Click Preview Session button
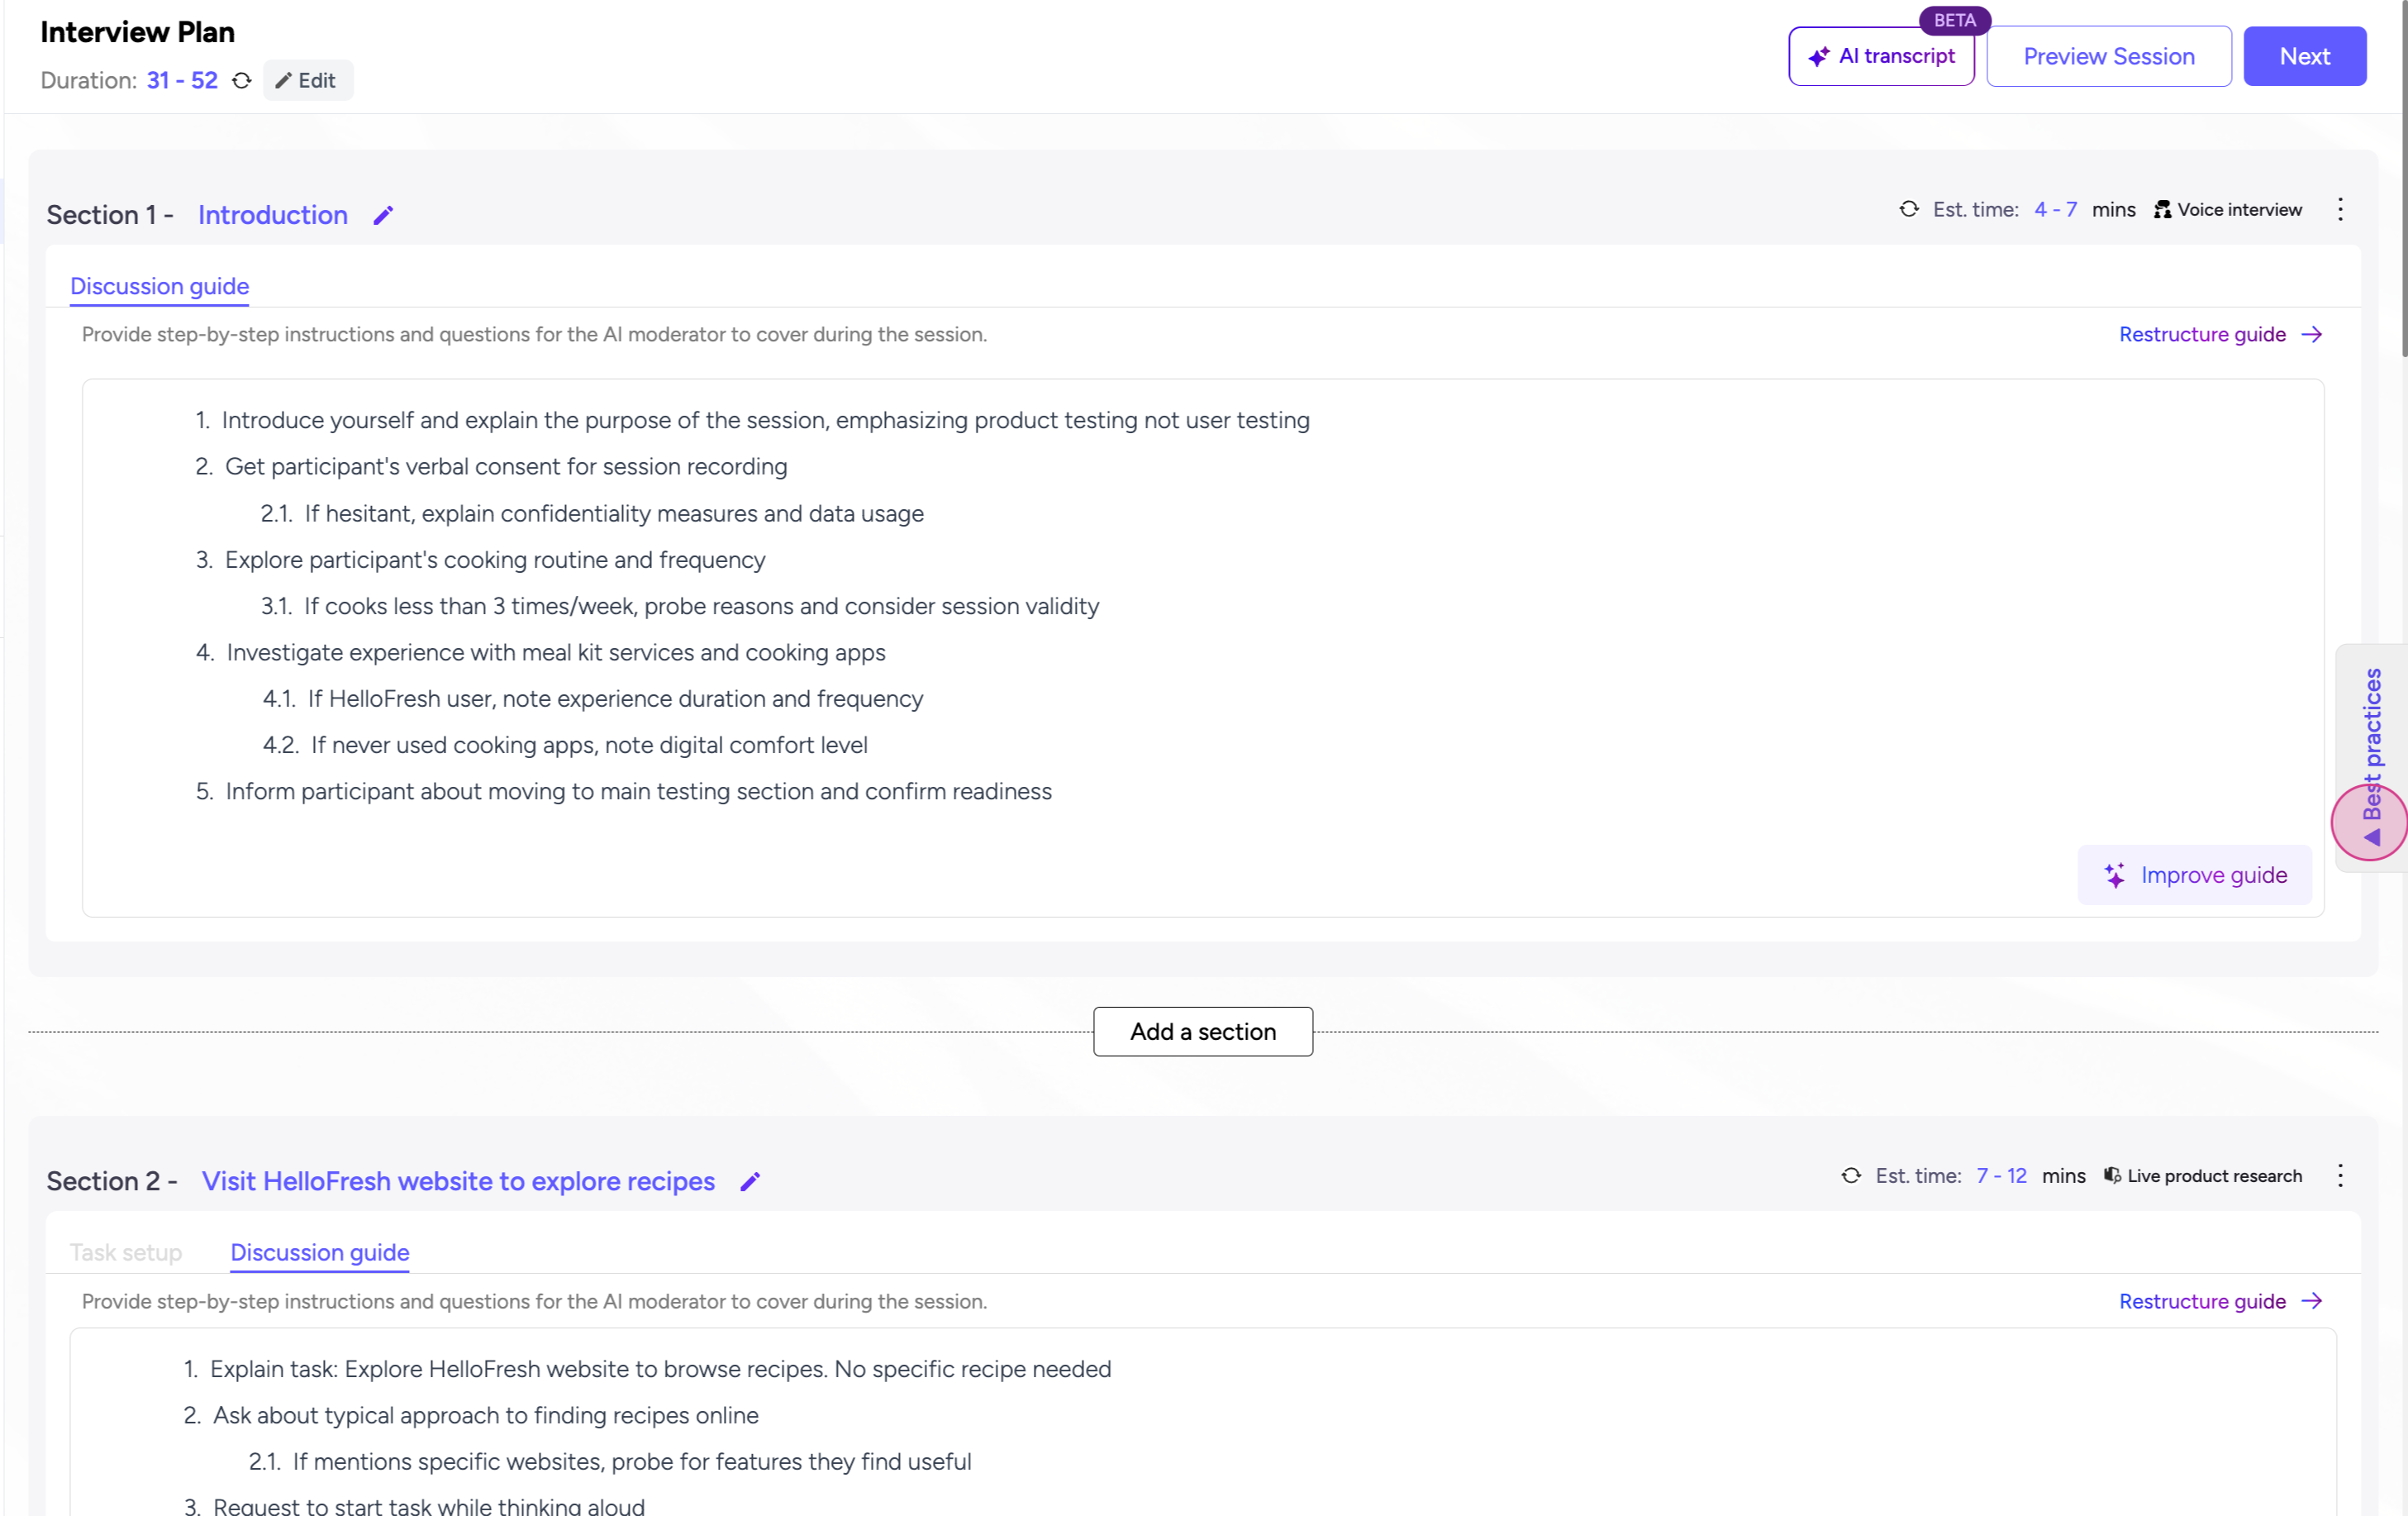The height and width of the screenshot is (1516, 2408). [x=2108, y=56]
